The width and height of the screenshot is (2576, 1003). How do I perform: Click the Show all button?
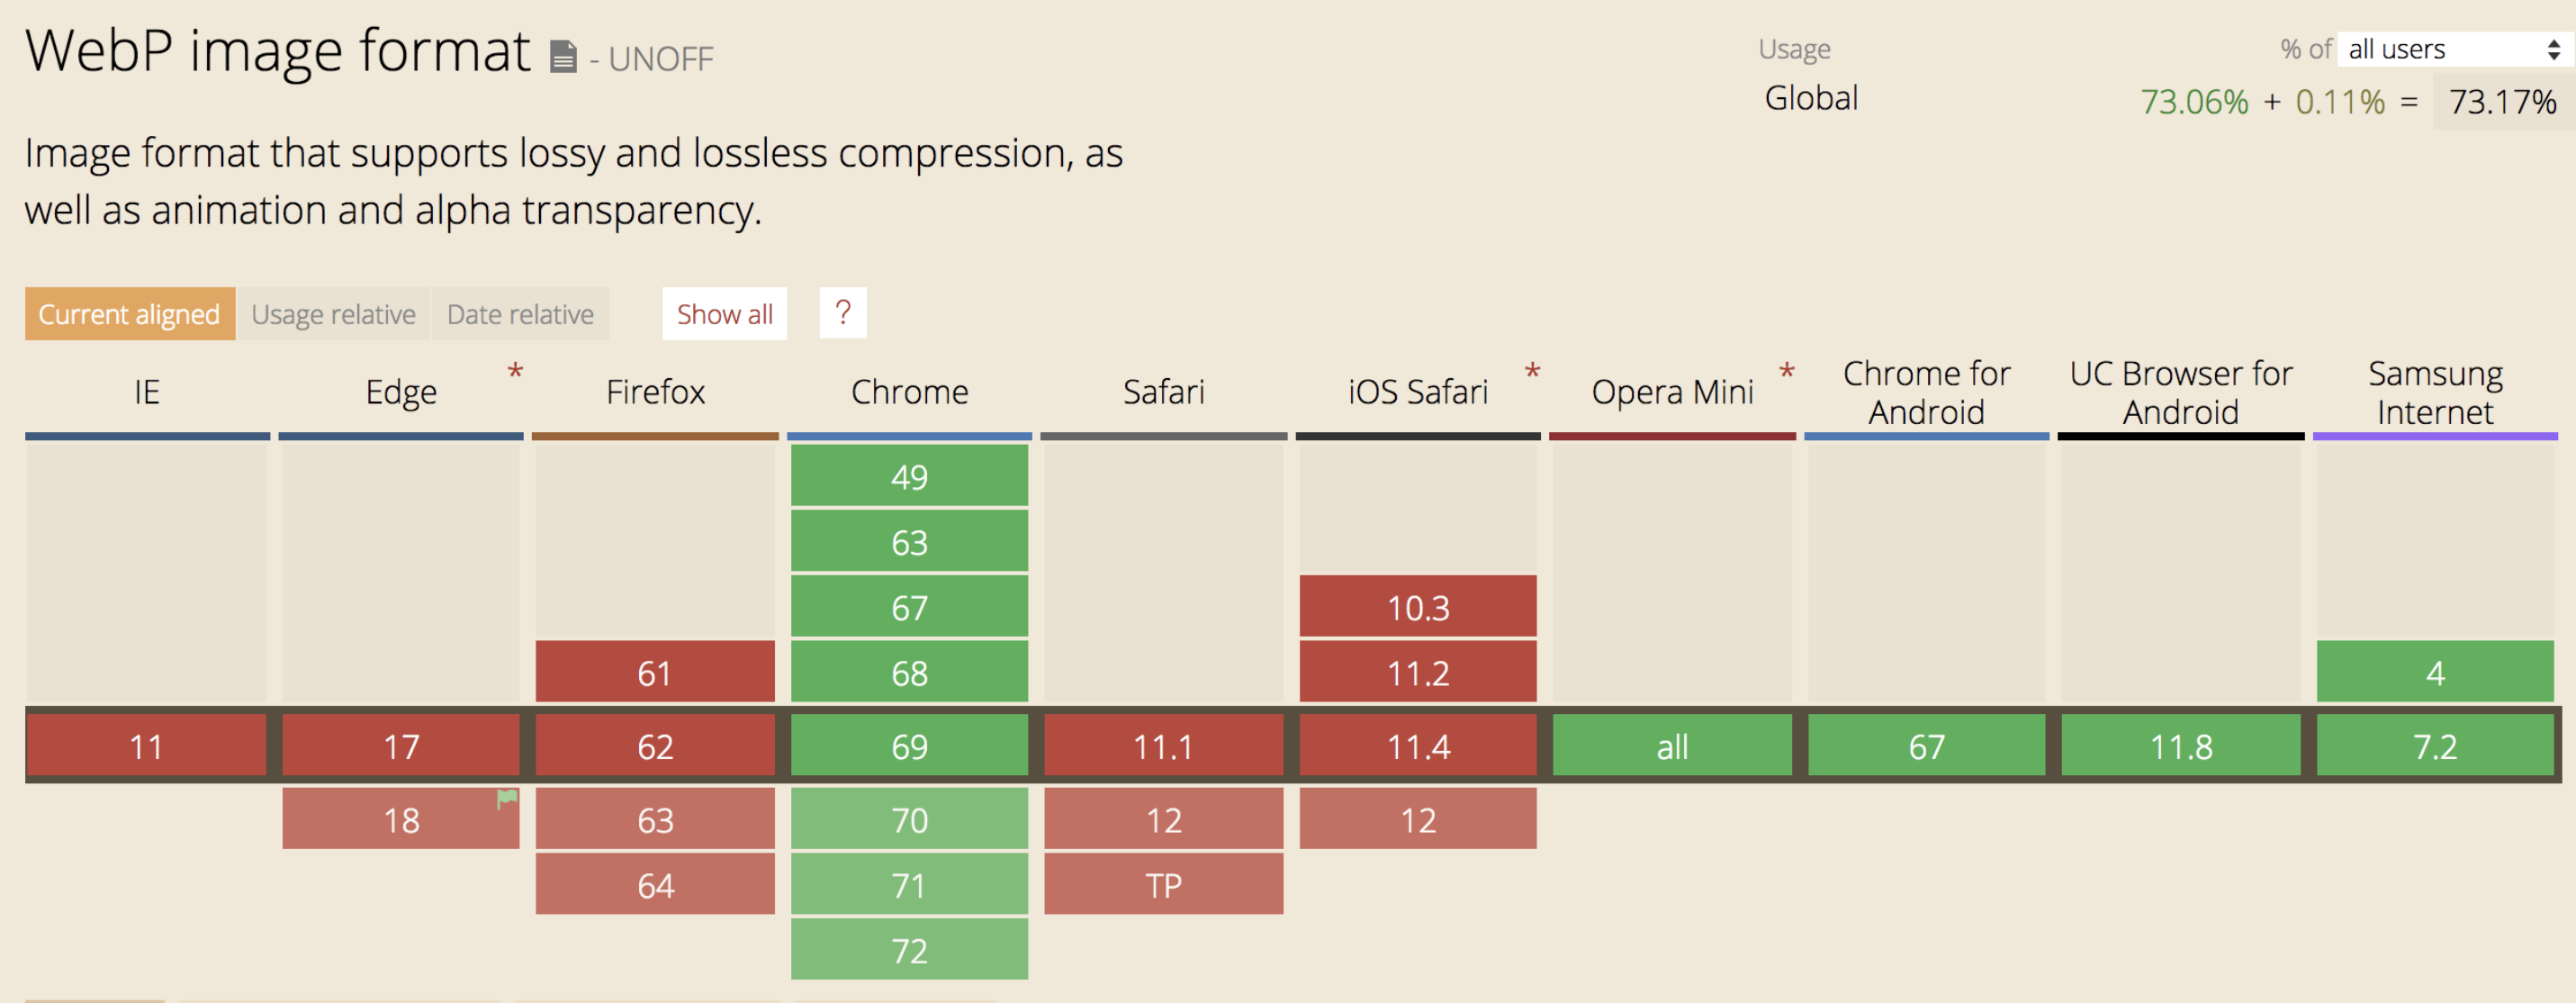[x=724, y=314]
